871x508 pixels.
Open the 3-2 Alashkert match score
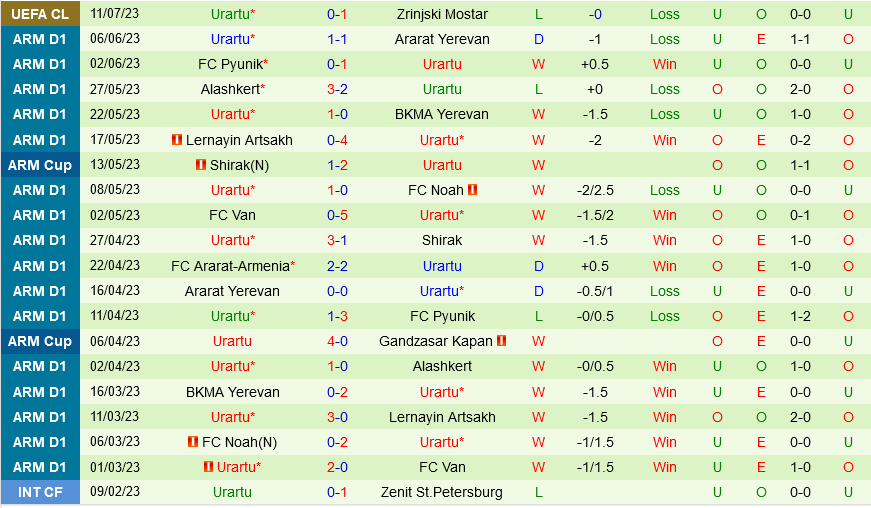point(337,89)
